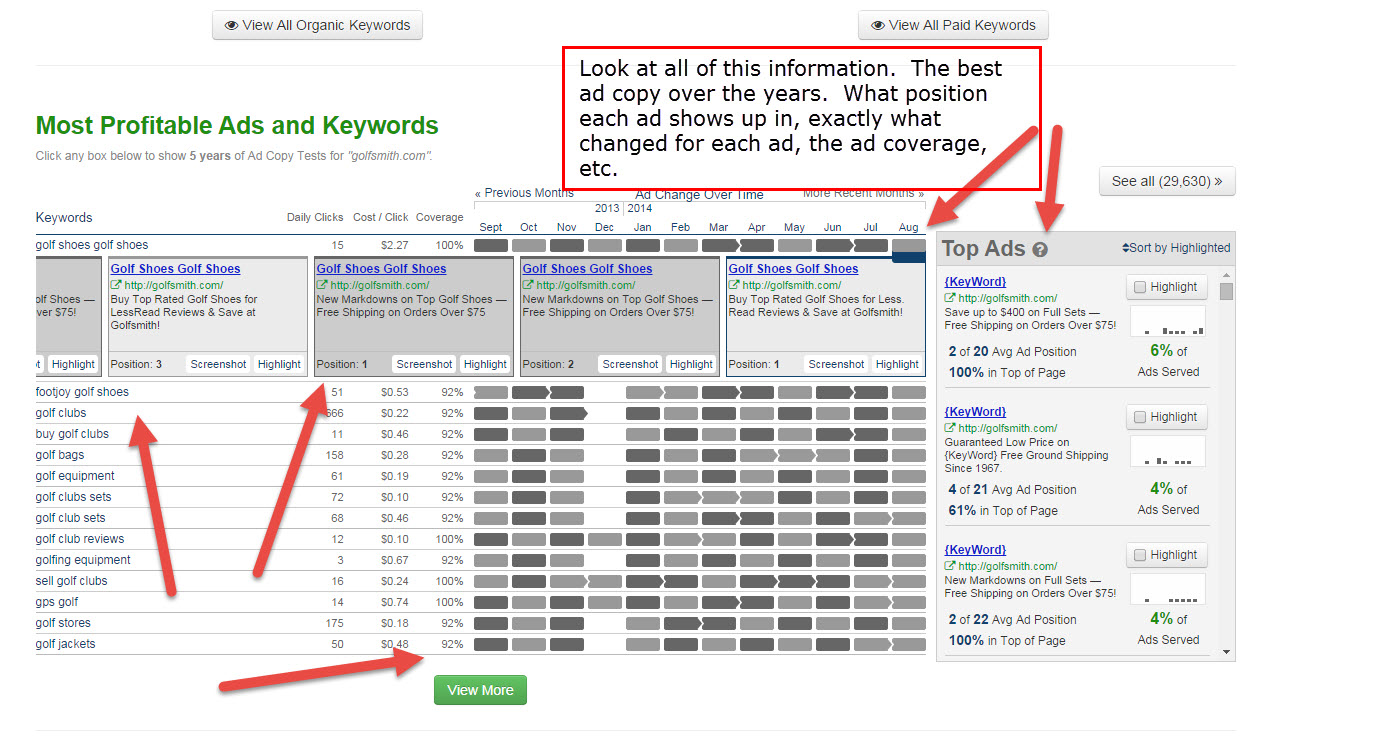The height and width of the screenshot is (749, 1386).
Task: Click external-link icon of the first Top Ads entry
Action: tap(949, 298)
